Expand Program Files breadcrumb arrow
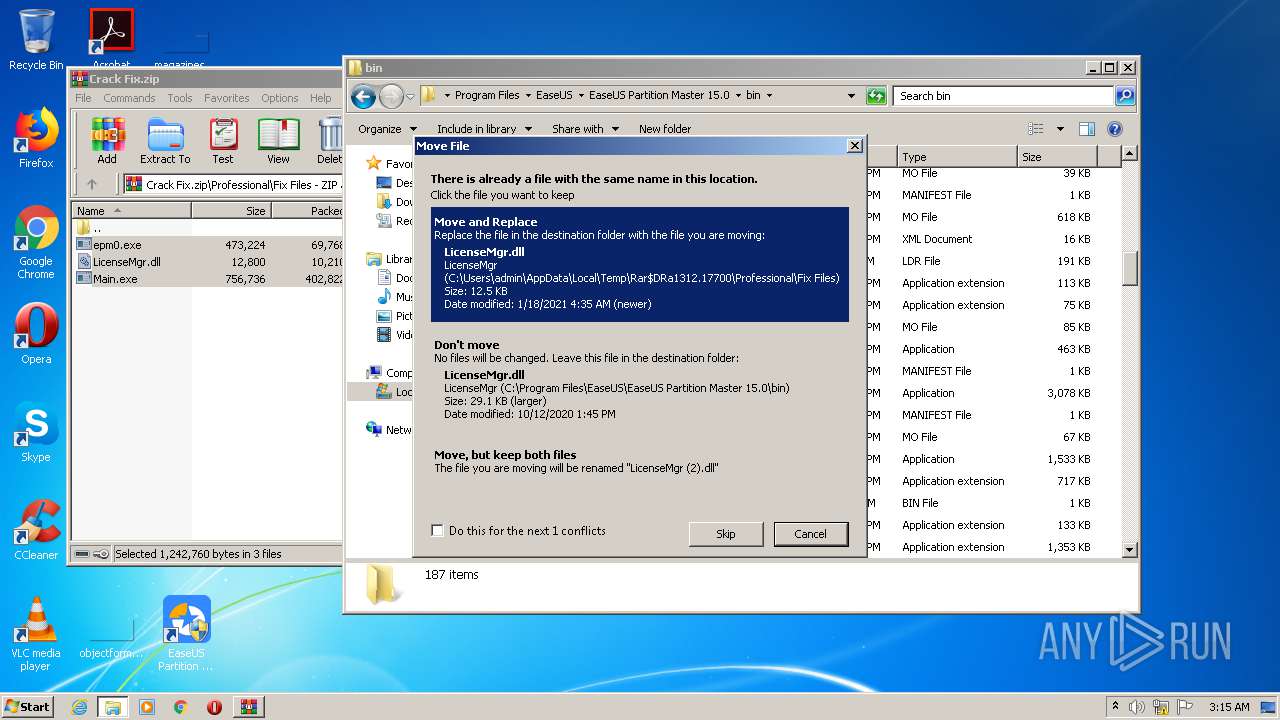 (x=526, y=96)
